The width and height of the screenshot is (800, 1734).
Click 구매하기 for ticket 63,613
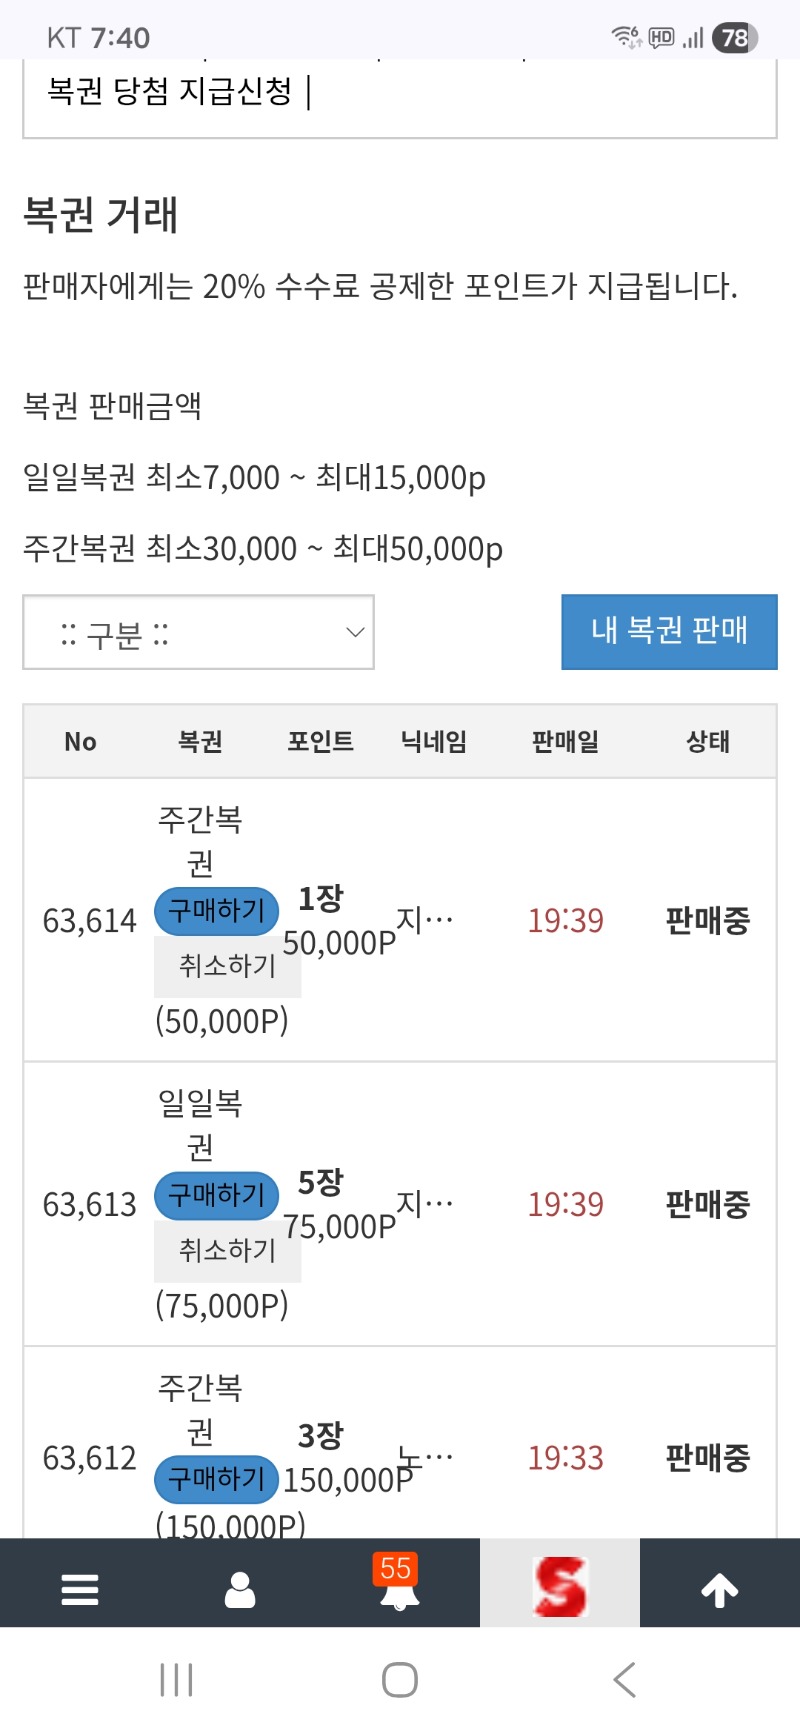(x=216, y=1195)
